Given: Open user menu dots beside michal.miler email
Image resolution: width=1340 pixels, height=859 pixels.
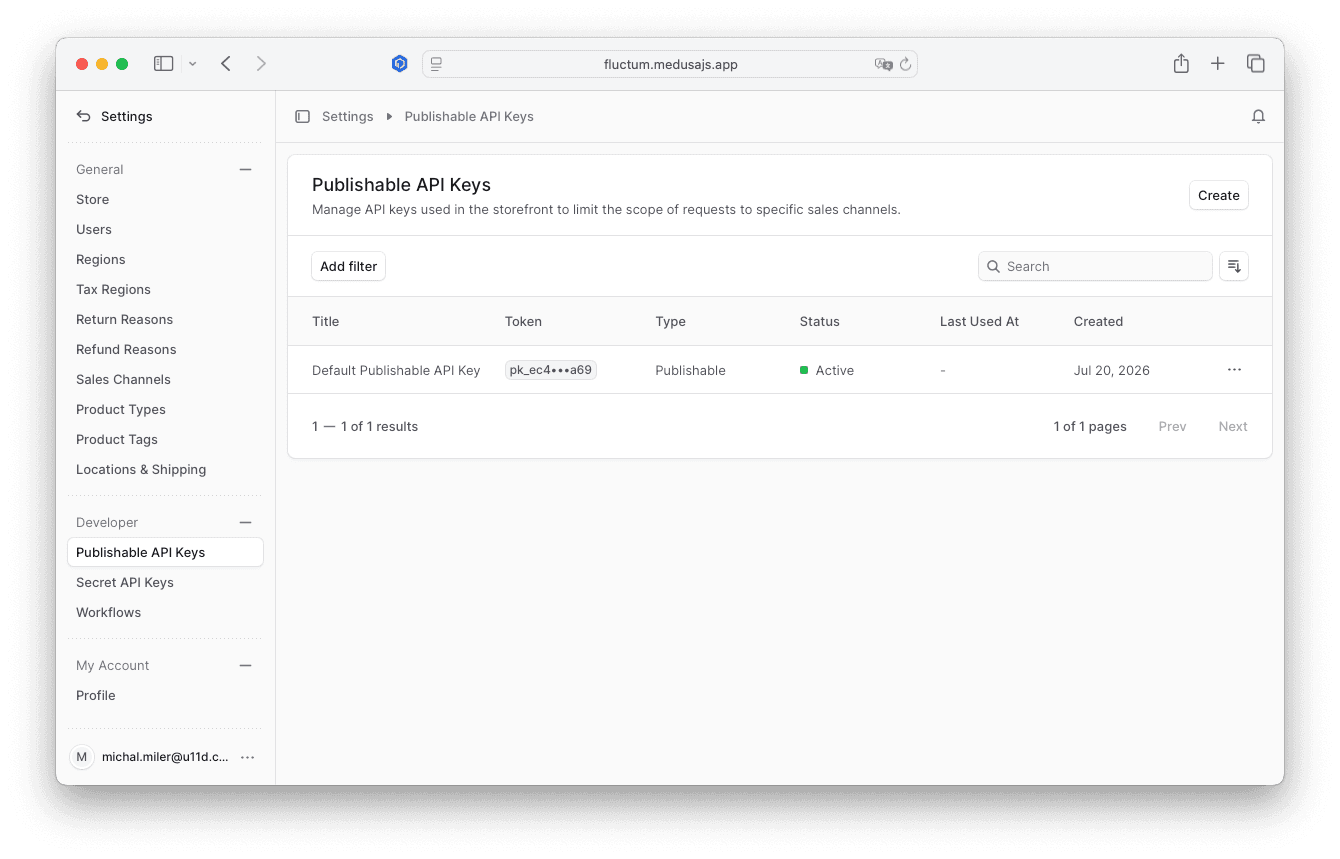Looking at the screenshot, I should pyautogui.click(x=248, y=757).
